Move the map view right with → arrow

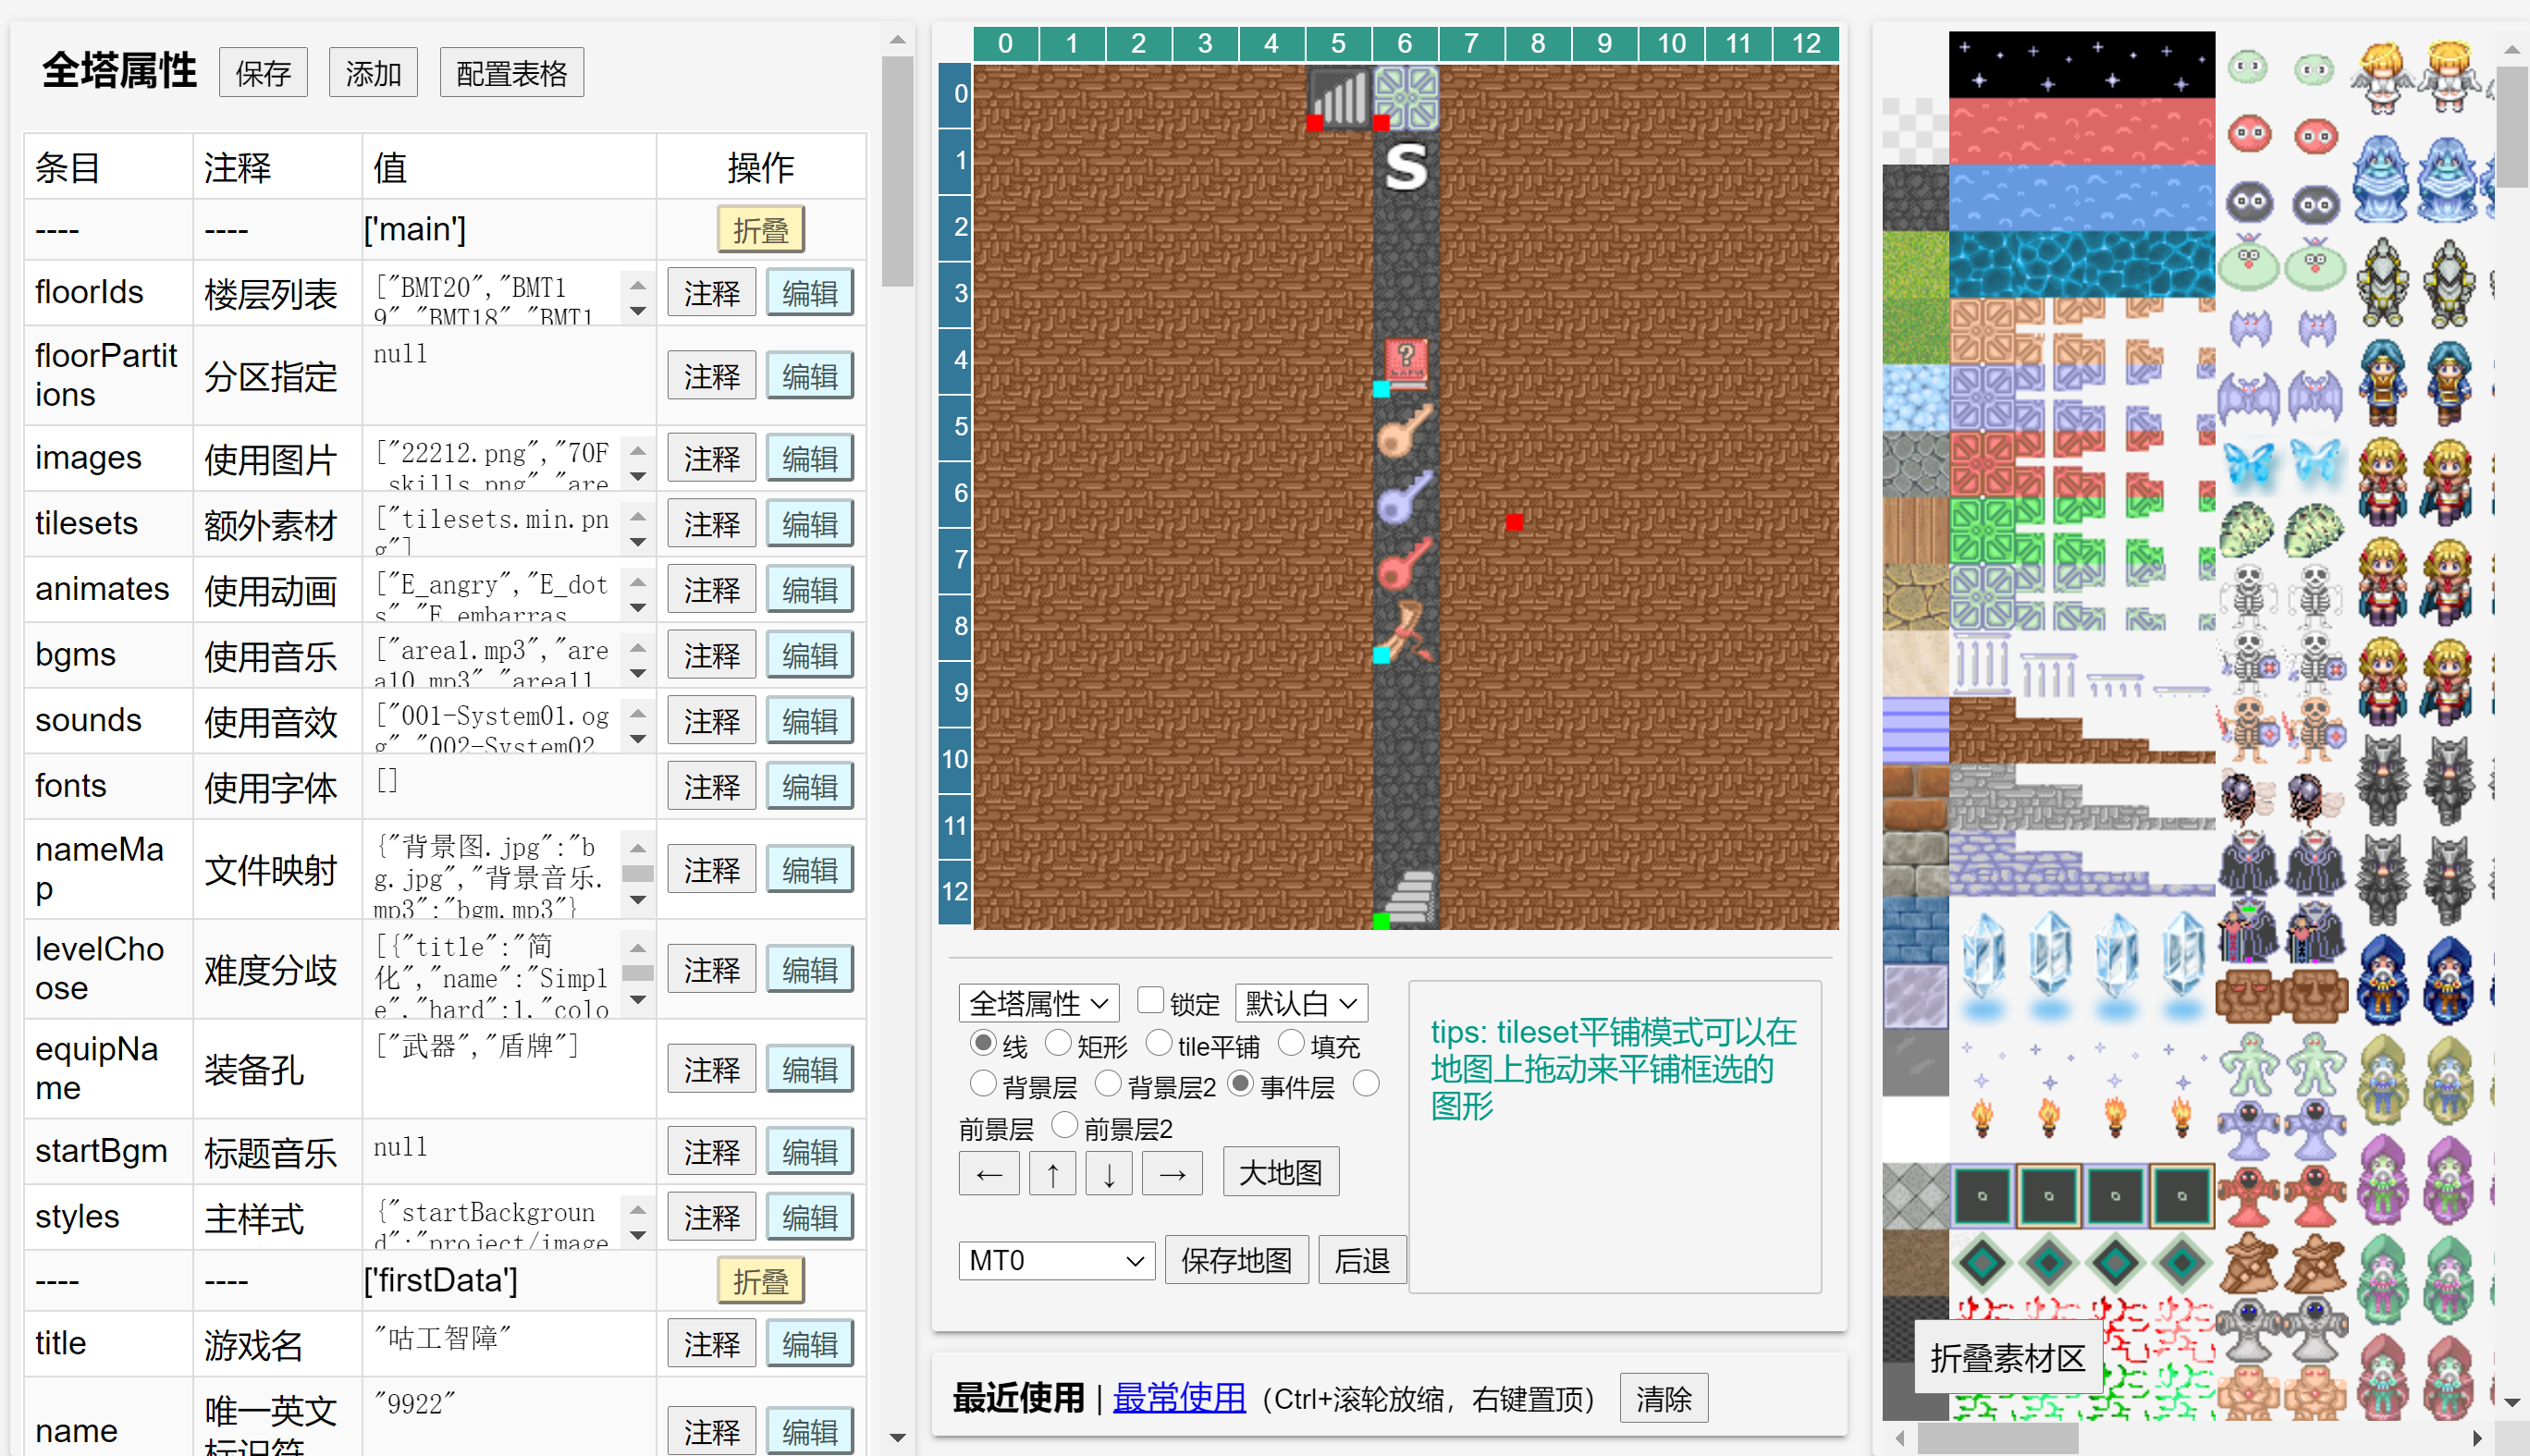1172,1173
